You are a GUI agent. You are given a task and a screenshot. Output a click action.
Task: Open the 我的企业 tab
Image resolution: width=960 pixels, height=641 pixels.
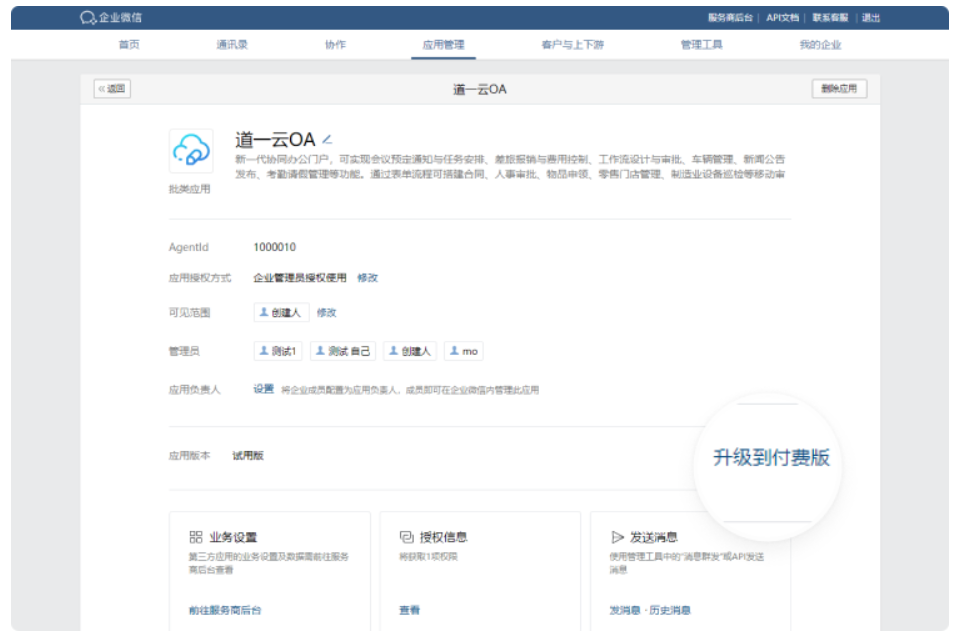tap(820, 45)
